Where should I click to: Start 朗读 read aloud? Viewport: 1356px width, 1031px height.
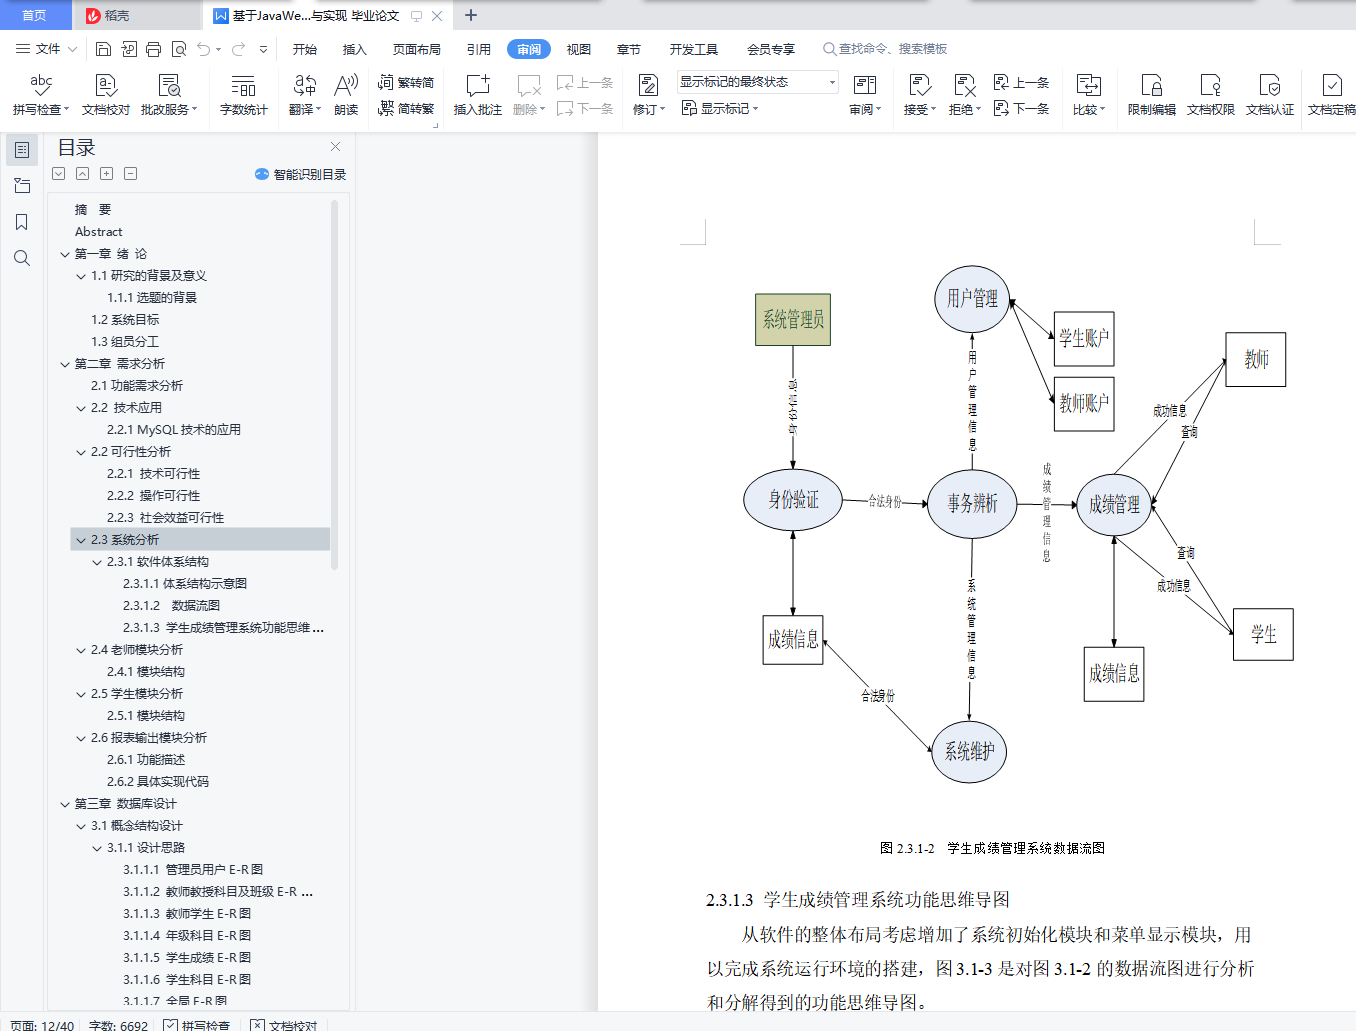[x=346, y=95]
